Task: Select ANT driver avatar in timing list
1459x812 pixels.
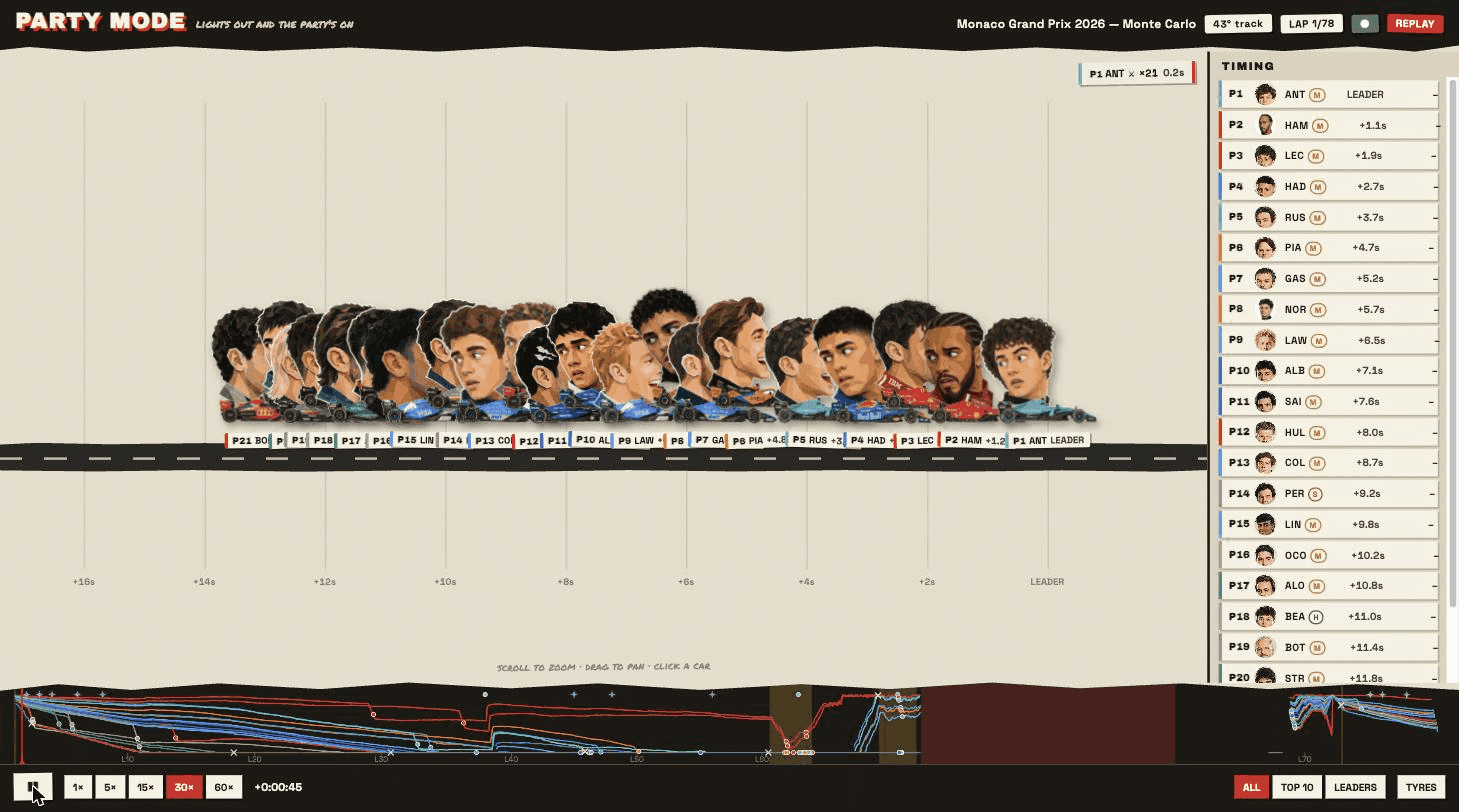Action: [x=1265, y=94]
